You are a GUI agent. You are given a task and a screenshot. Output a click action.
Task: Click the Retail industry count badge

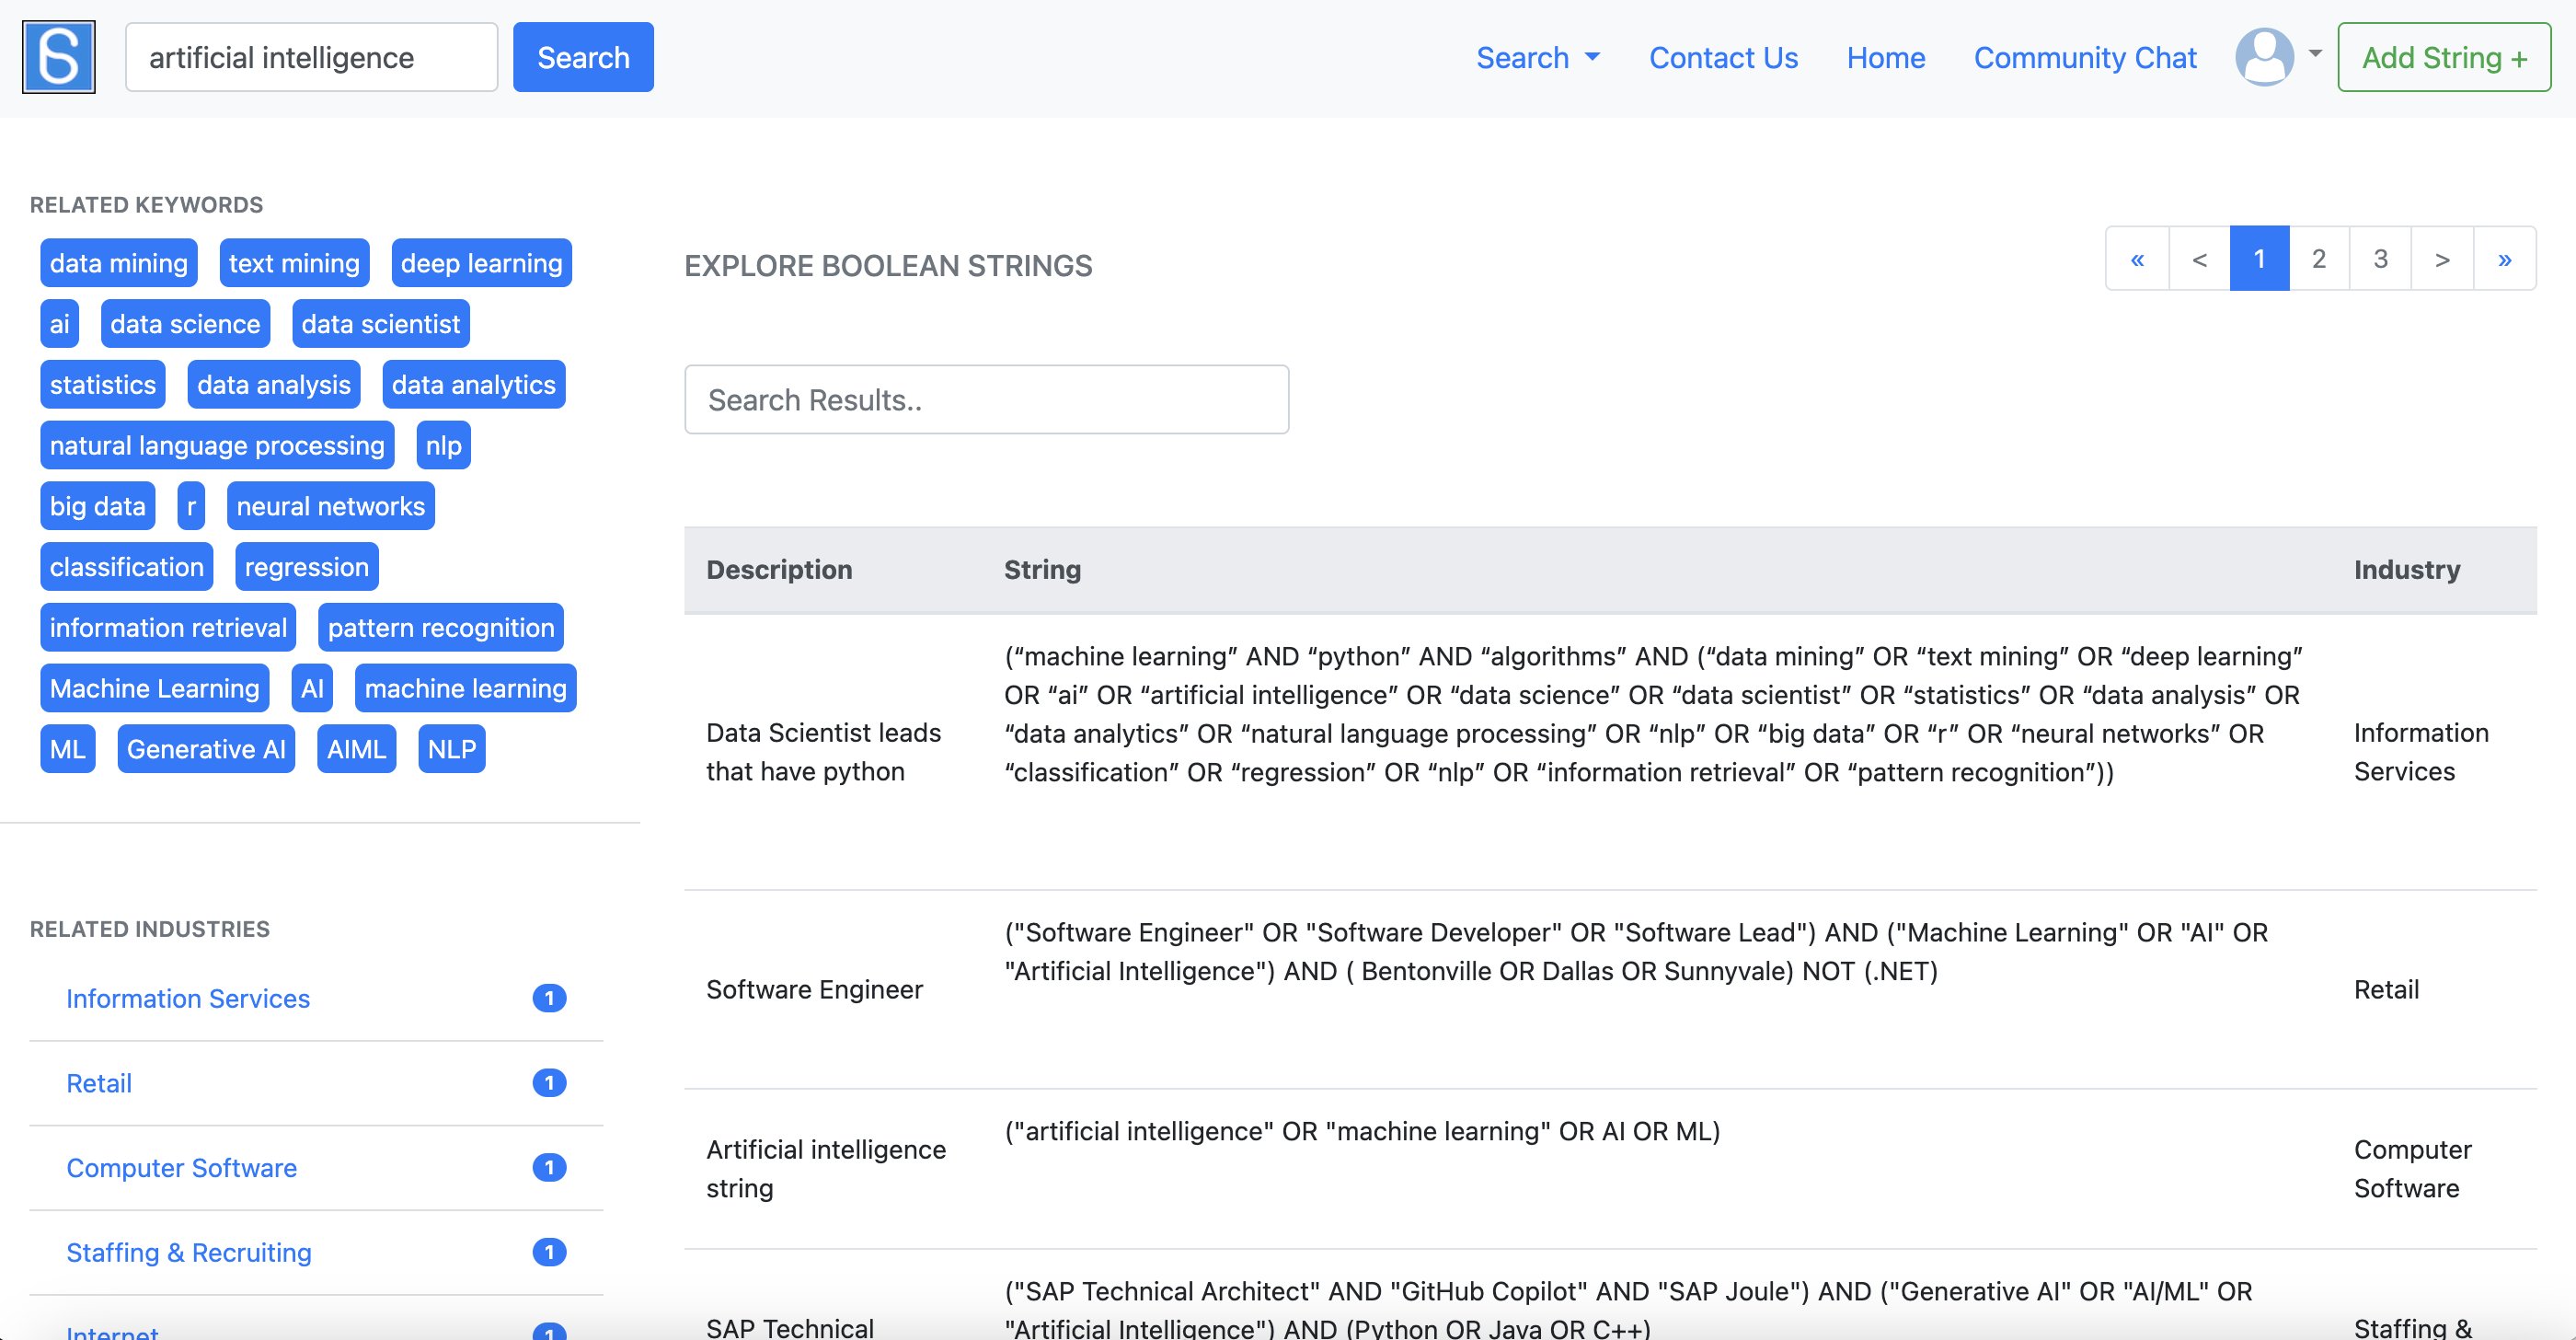tap(549, 1083)
